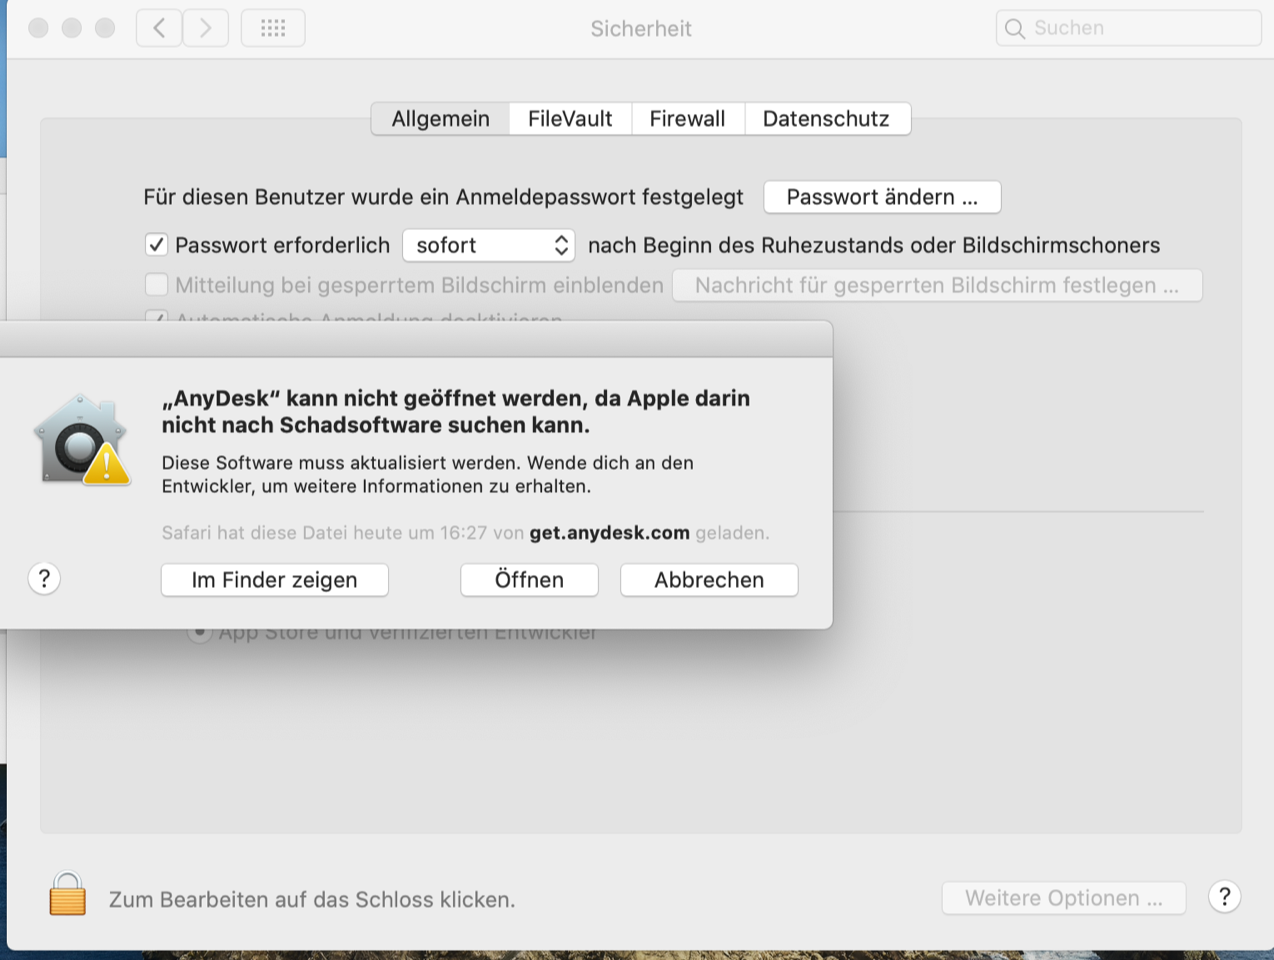Click Nachricht für gesperrten Bildschirm festlegen

(937, 285)
